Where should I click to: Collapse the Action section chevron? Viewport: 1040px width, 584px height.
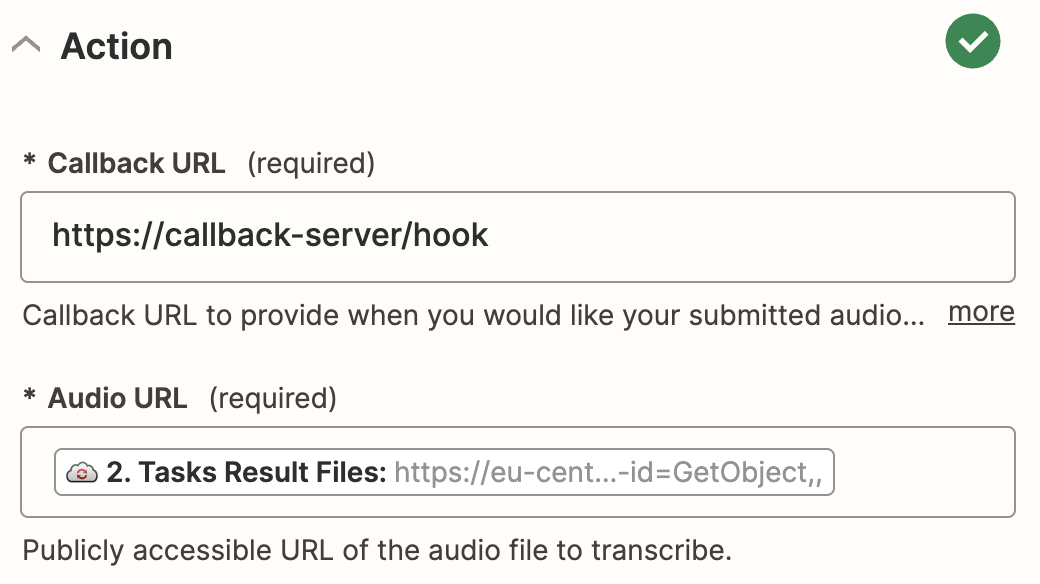(x=27, y=45)
